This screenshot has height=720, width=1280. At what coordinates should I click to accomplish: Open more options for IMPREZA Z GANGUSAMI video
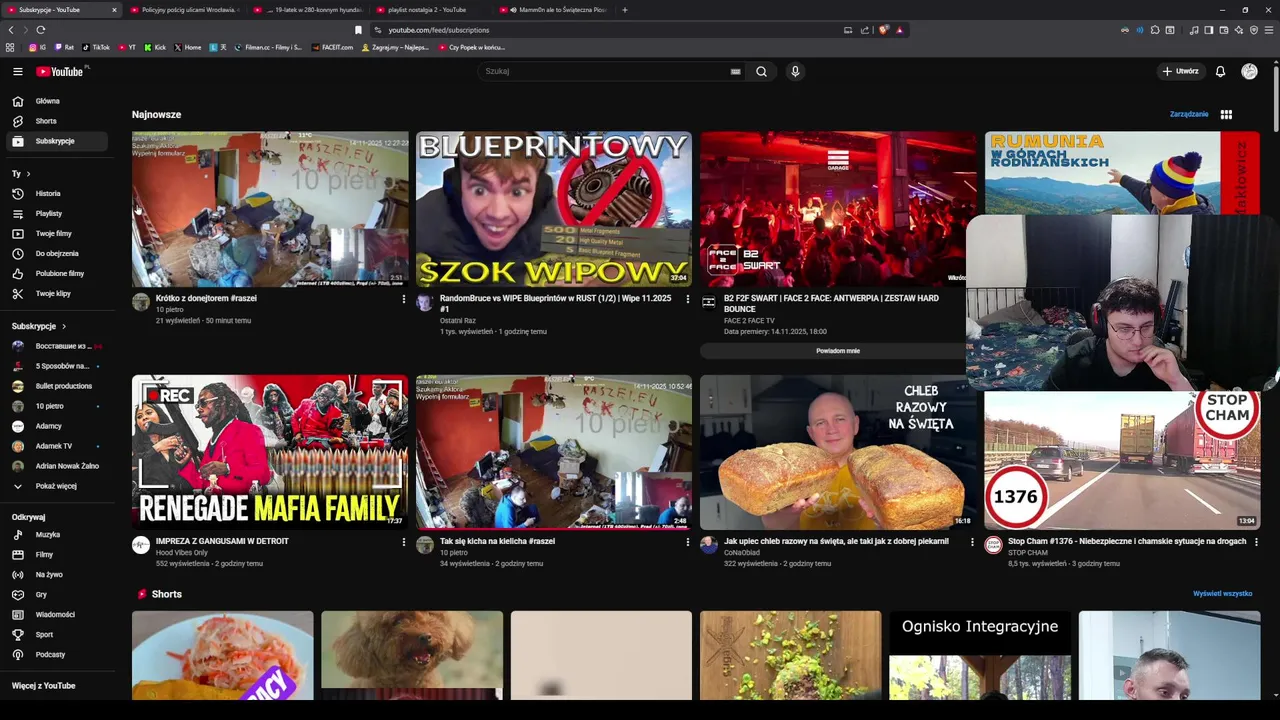[x=404, y=542]
